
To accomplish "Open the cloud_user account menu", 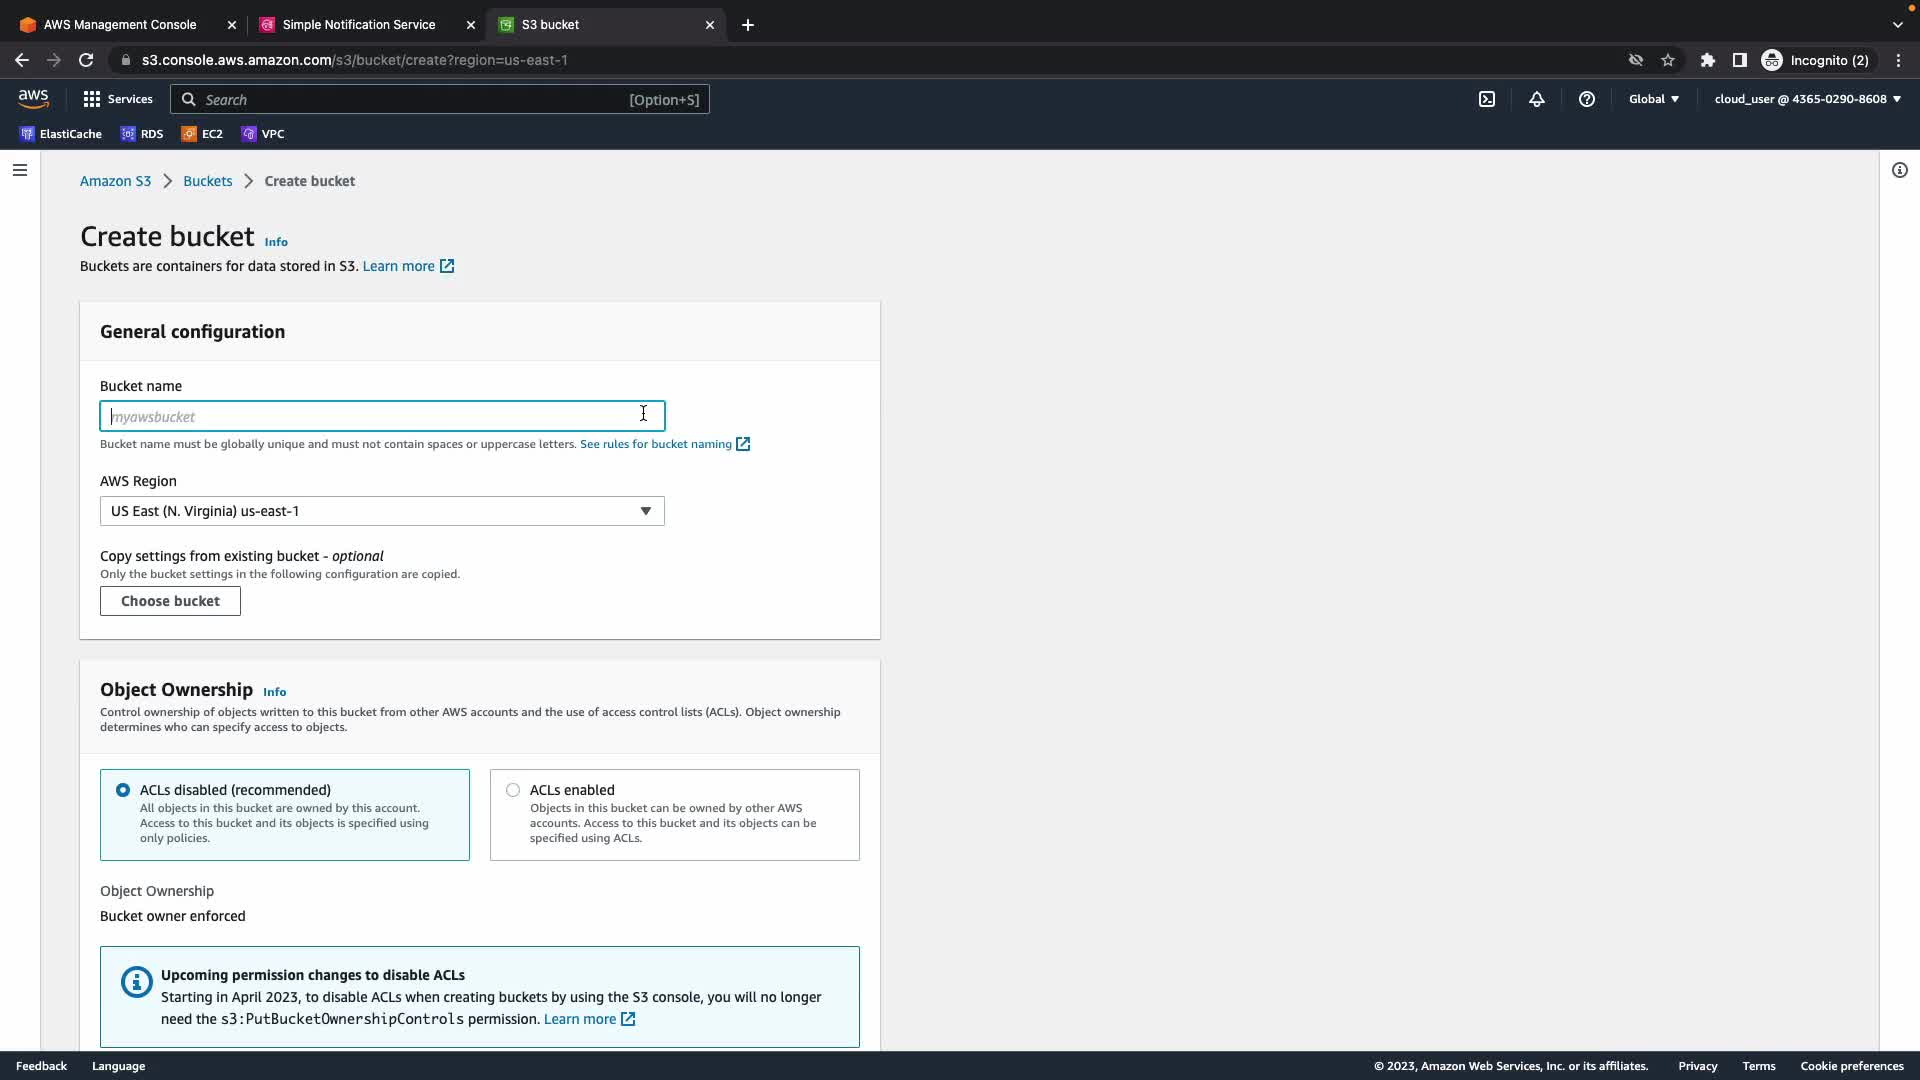I will click(1807, 99).
